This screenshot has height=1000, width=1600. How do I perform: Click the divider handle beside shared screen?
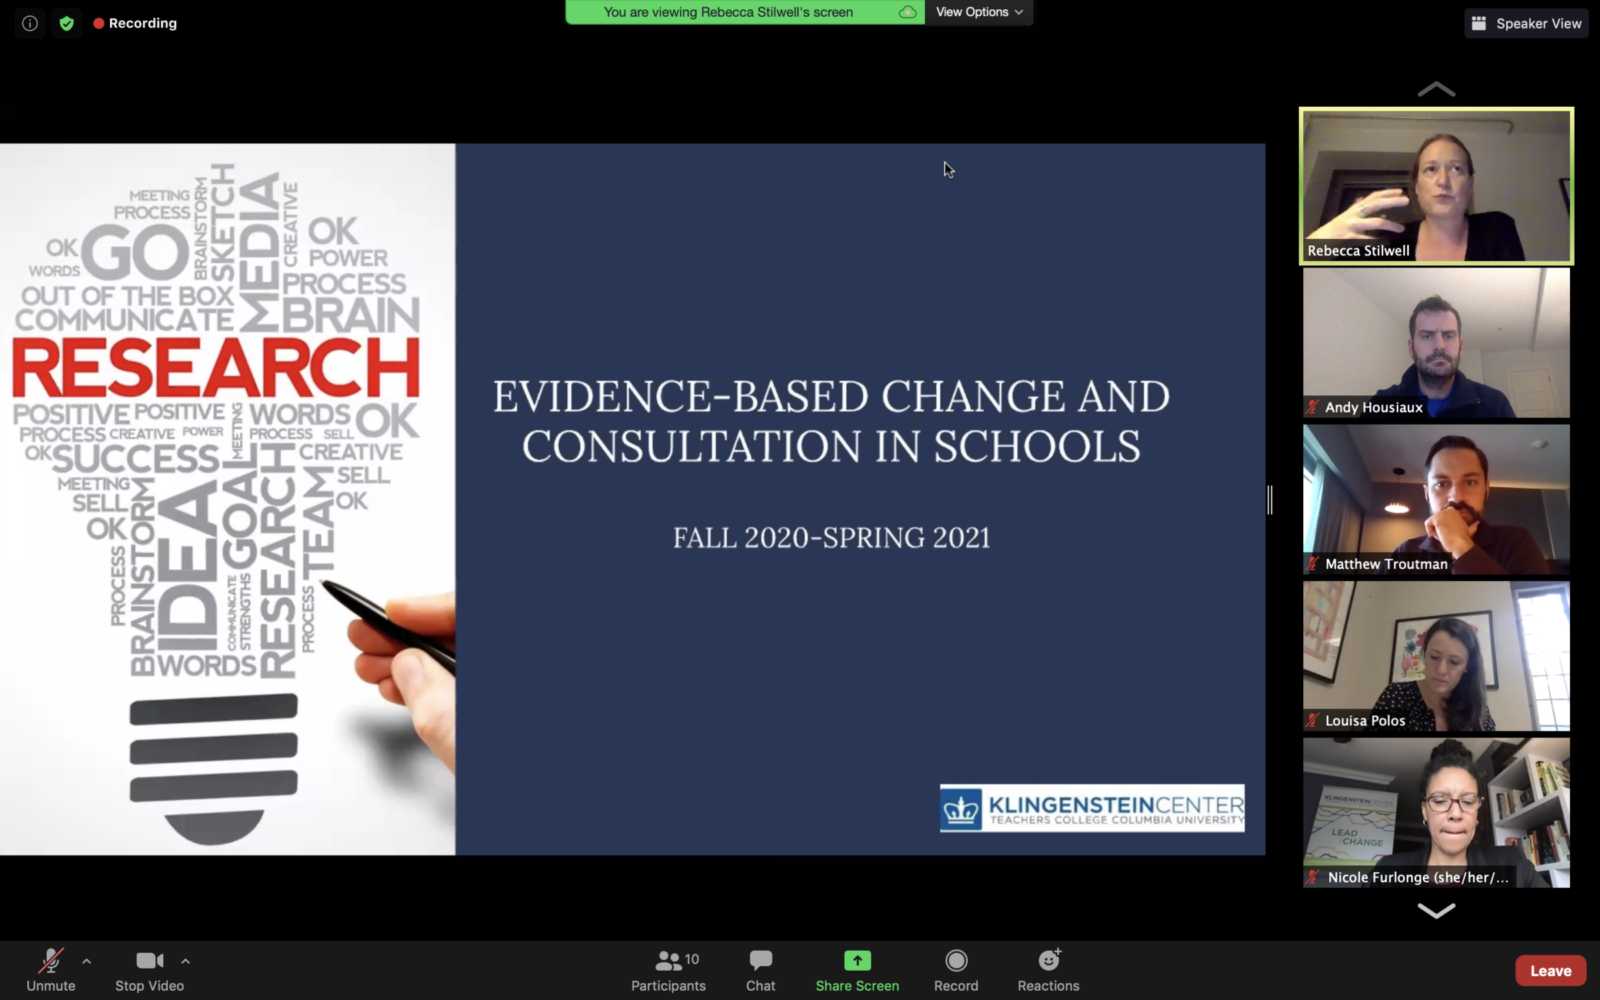click(x=1270, y=500)
